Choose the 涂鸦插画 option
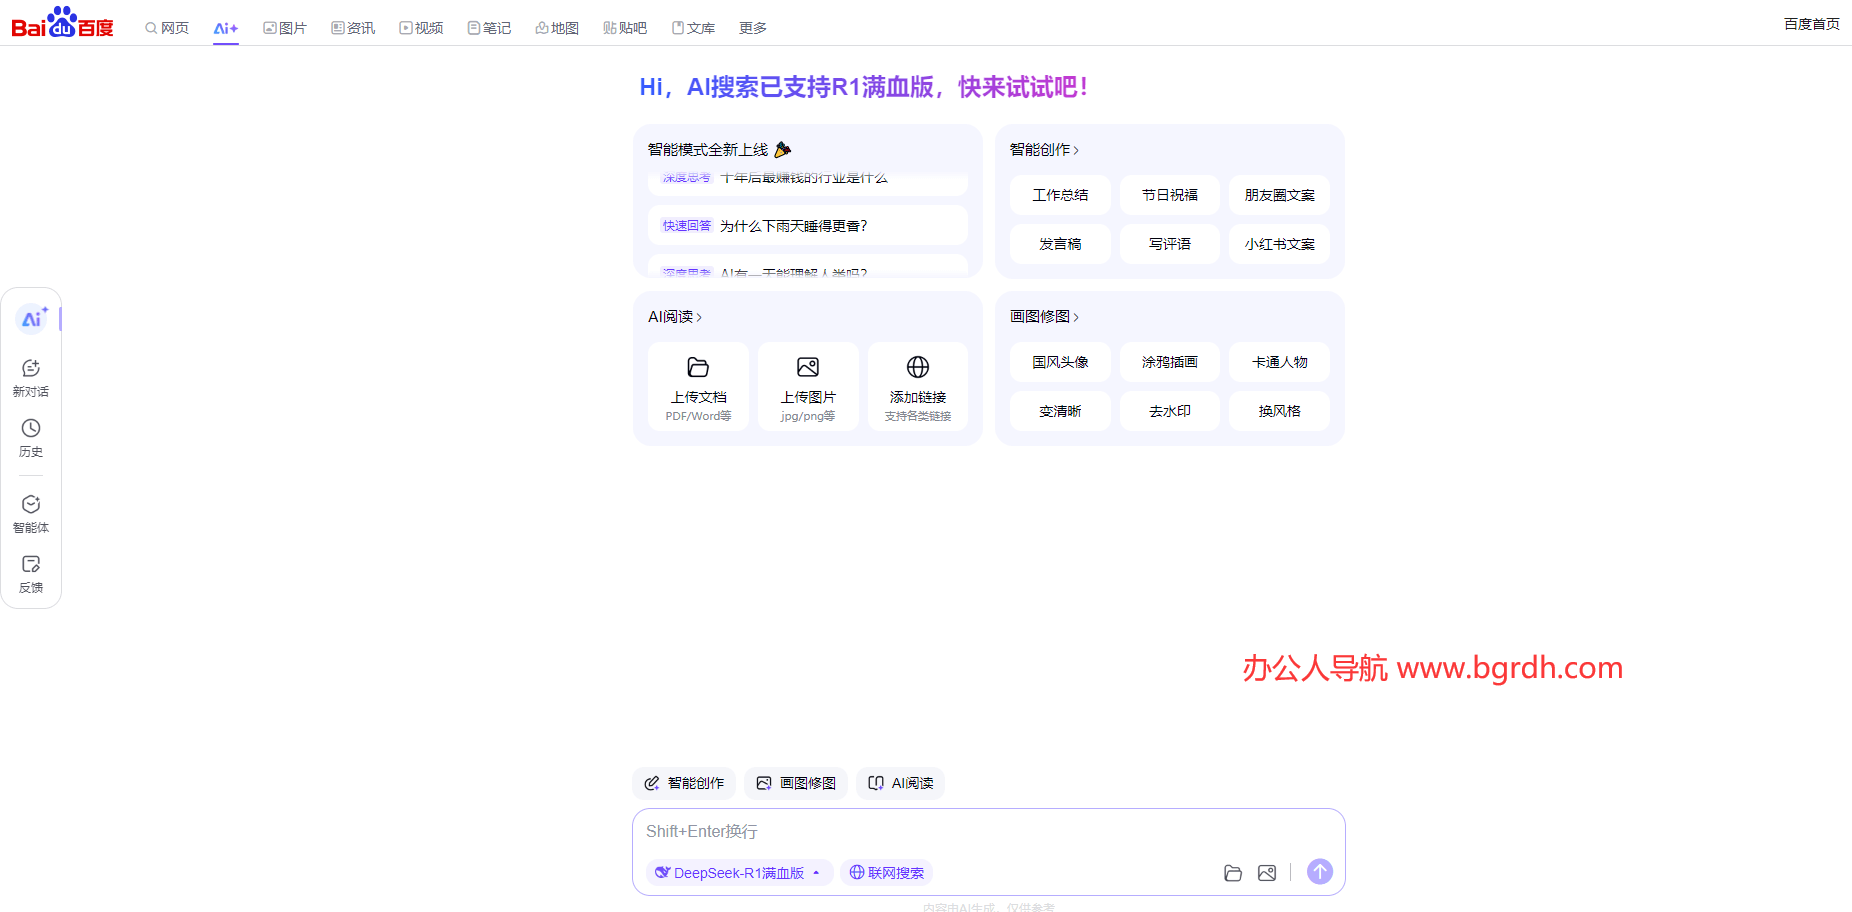 [1170, 362]
